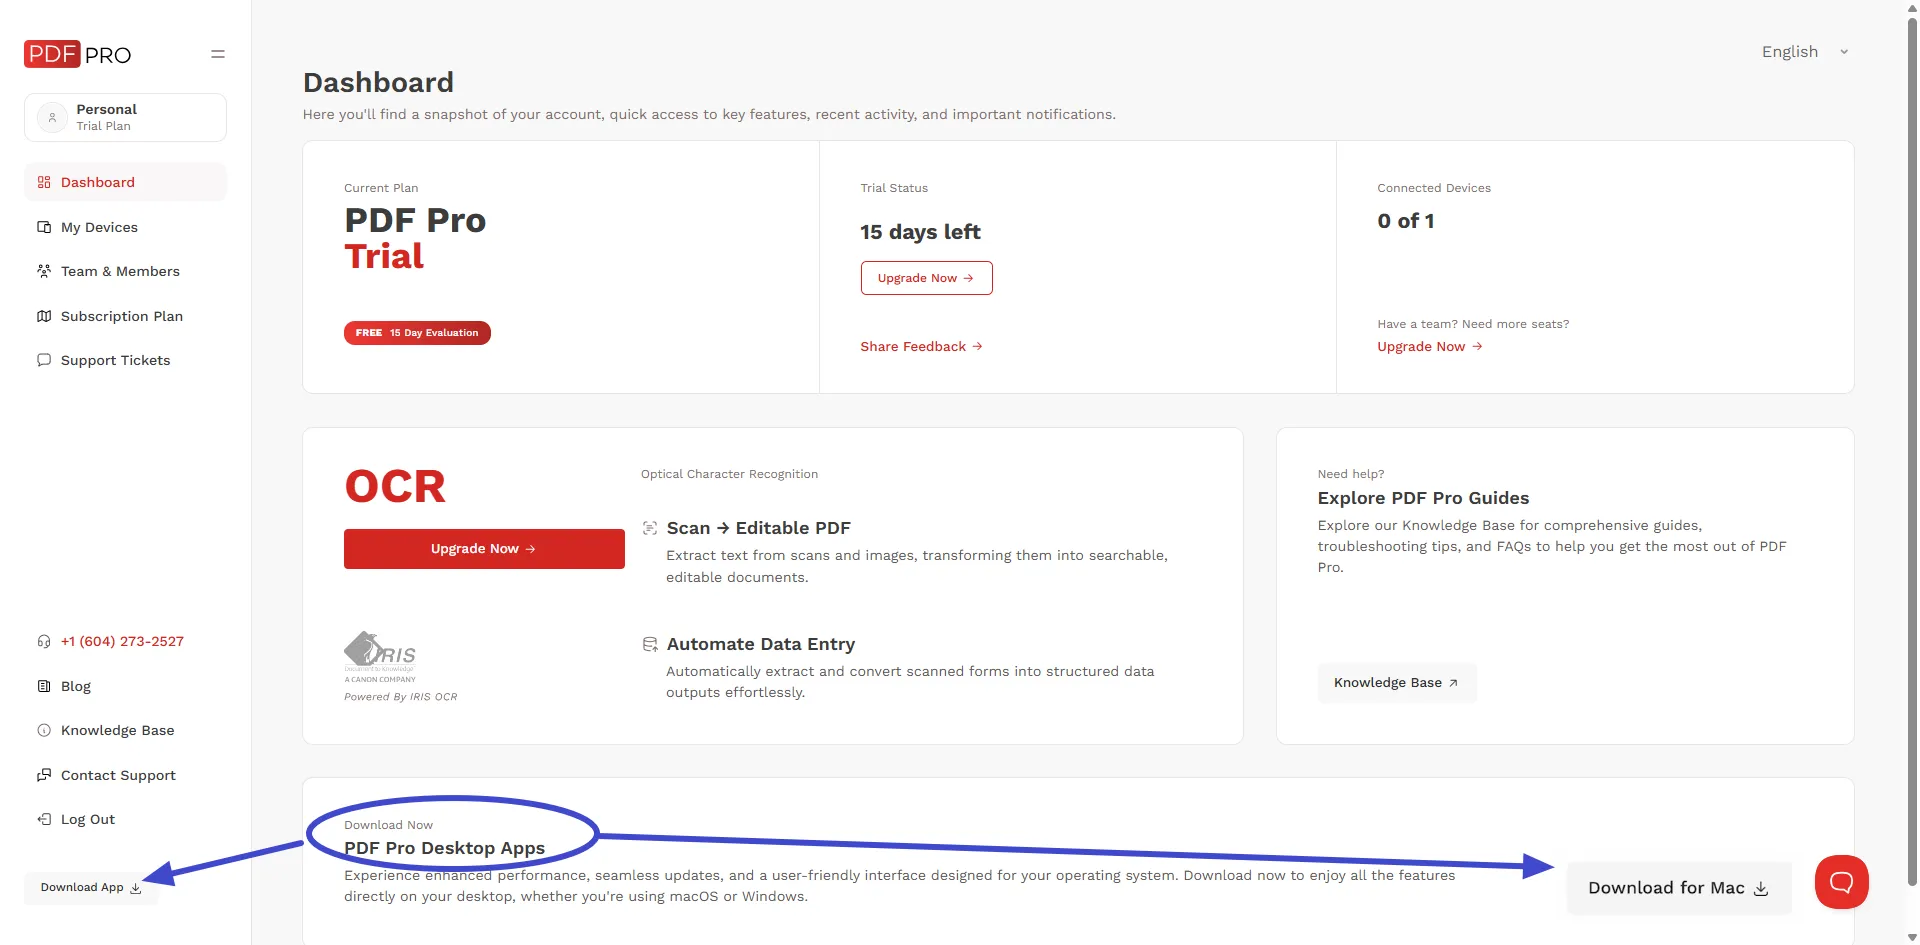1920x945 pixels.
Task: Click the Automate Data Entry icon
Action: (650, 644)
